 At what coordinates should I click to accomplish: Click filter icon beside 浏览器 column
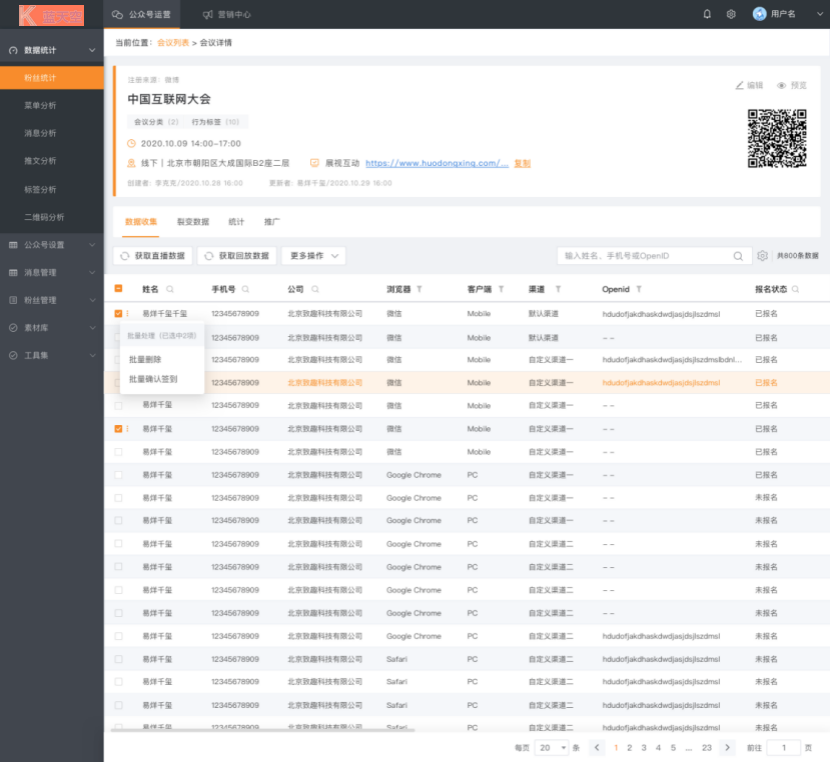[x=419, y=289]
